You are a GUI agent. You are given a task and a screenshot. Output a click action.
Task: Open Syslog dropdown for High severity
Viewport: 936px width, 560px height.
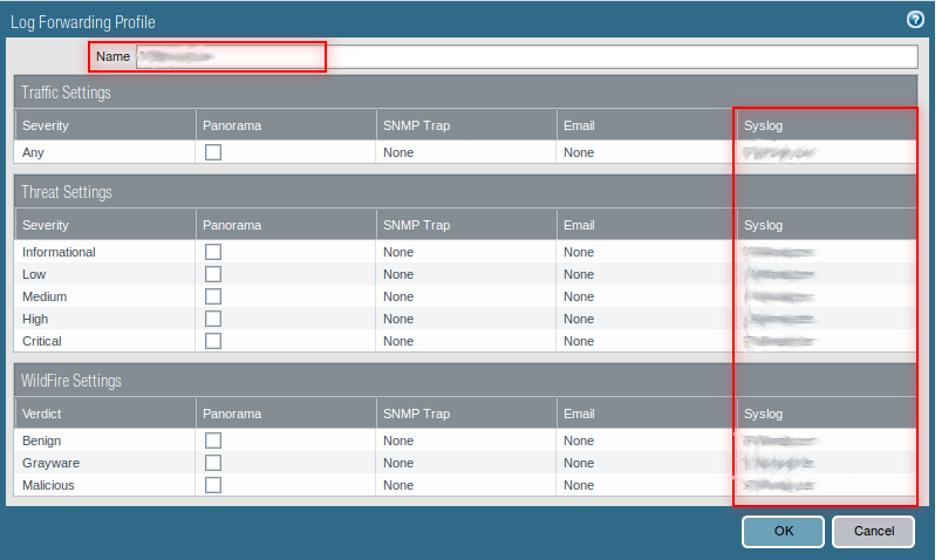pyautogui.click(x=827, y=319)
